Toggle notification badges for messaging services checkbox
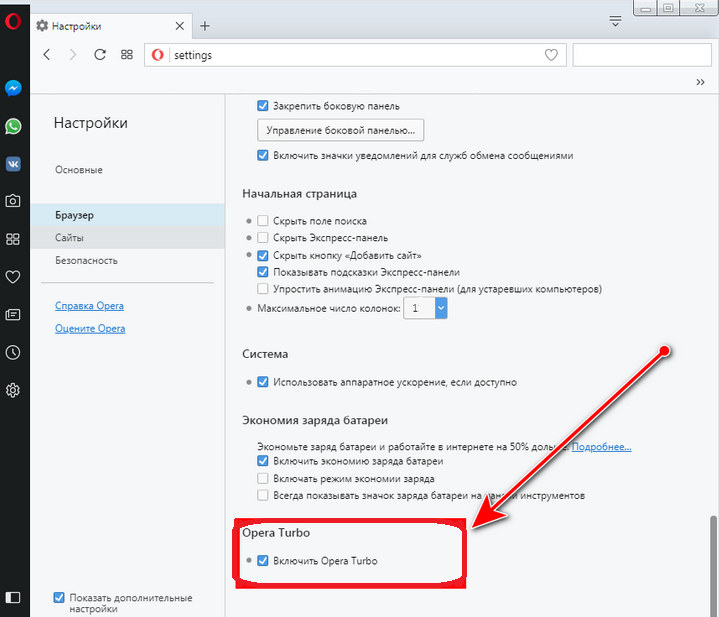Screen dimensions: 719x617 point(263,155)
